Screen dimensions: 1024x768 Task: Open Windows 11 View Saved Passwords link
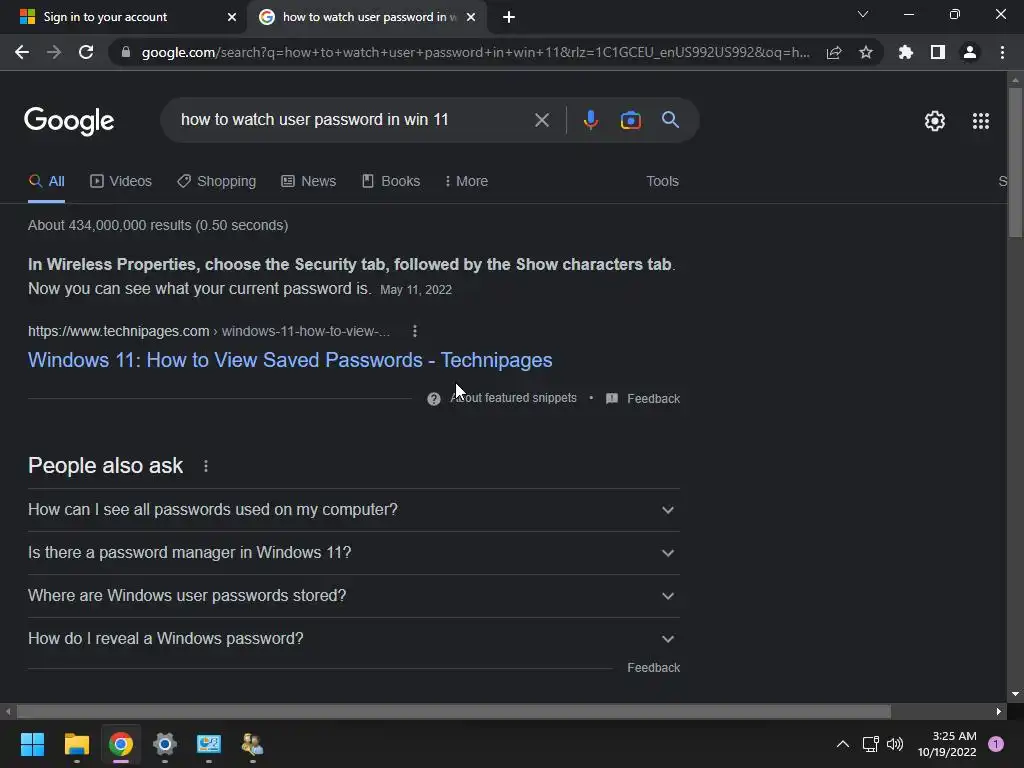(290, 360)
